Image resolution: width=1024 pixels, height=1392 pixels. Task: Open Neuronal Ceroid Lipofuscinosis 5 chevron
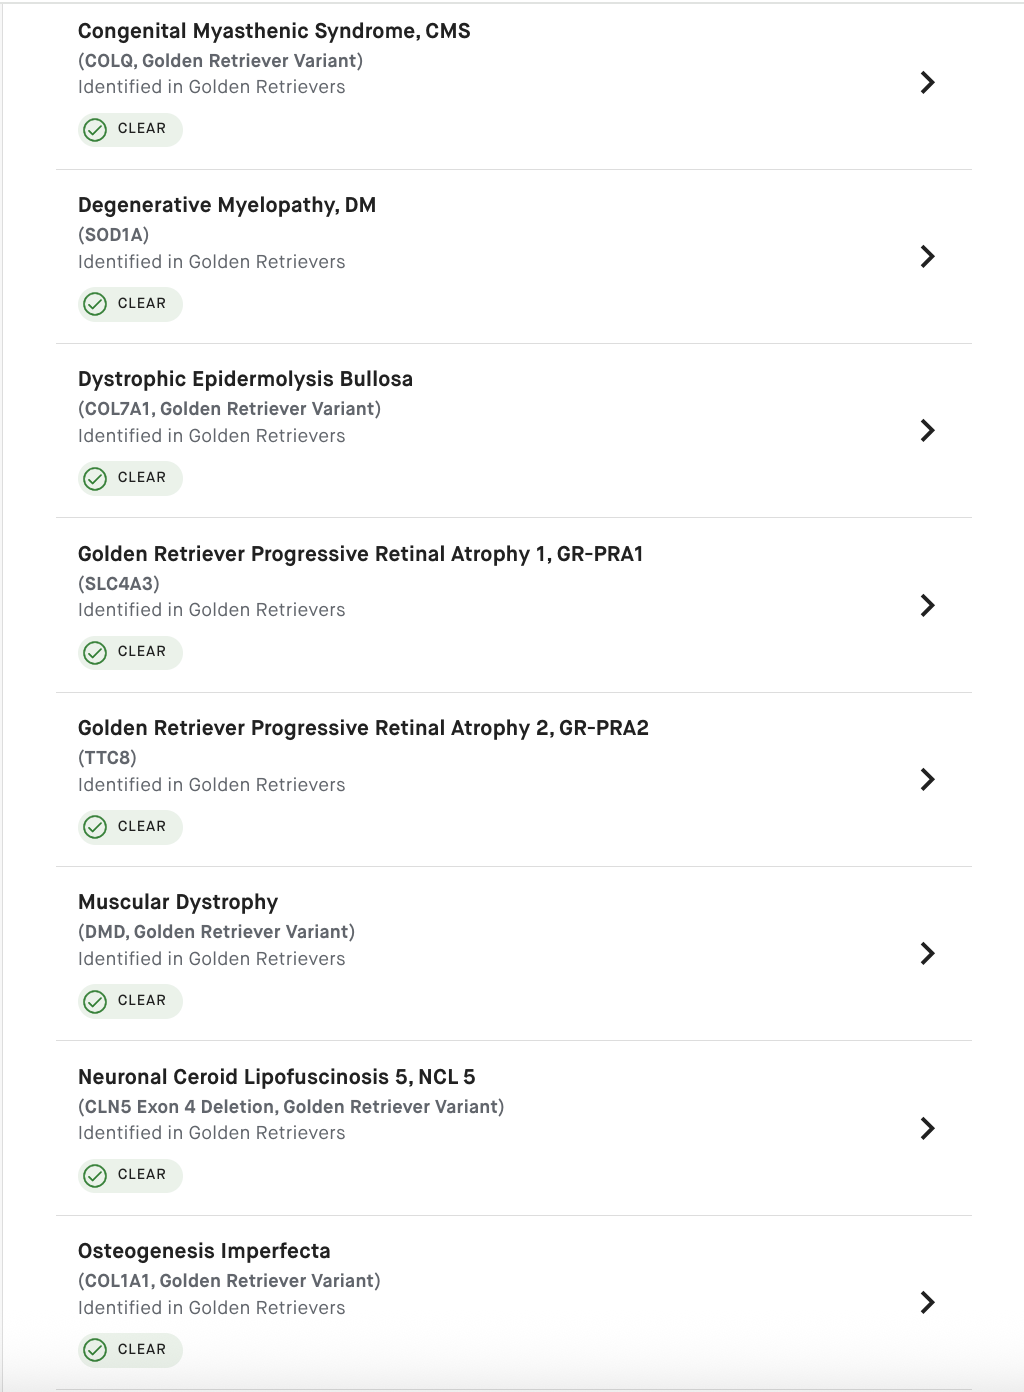[927, 1128]
